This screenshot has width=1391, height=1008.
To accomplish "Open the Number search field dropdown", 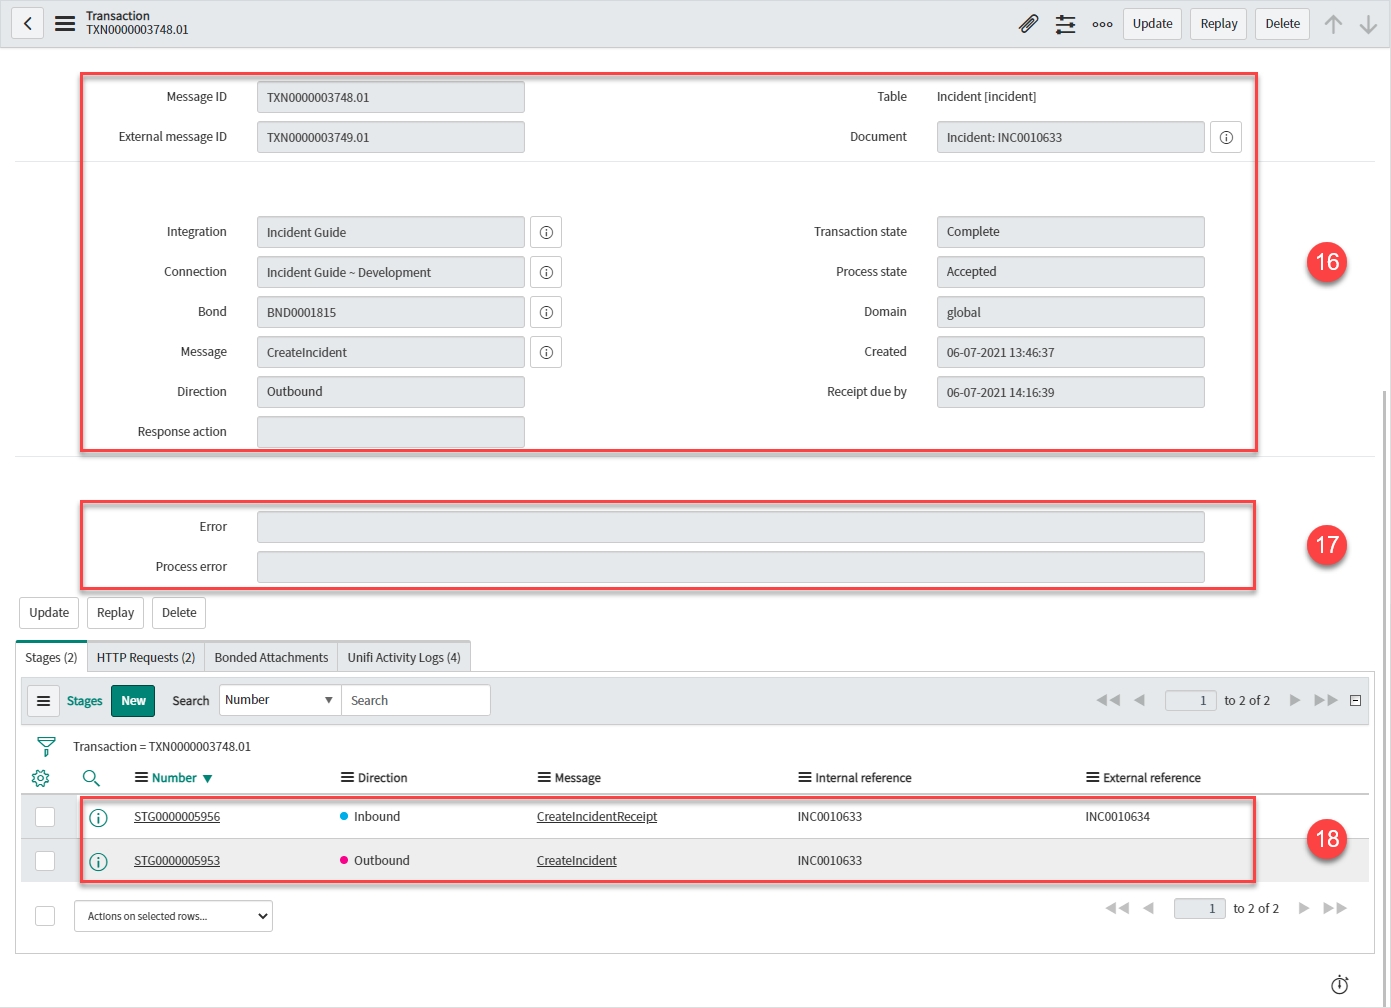I will pyautogui.click(x=279, y=700).
